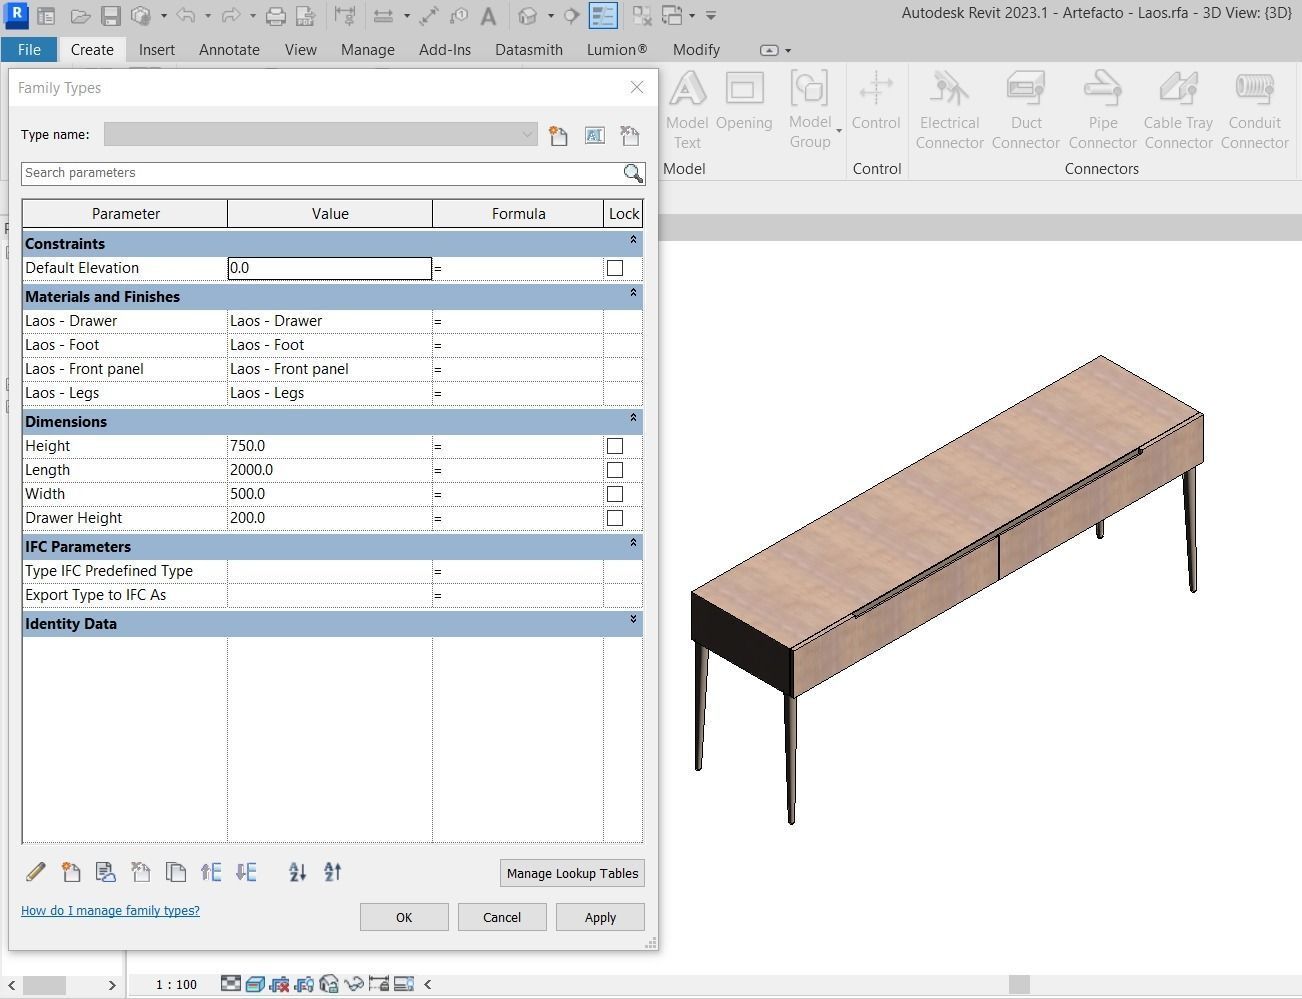Viewport: 1302px width, 999px height.
Task: Click the Undo arrow icon
Action: pos(186,16)
